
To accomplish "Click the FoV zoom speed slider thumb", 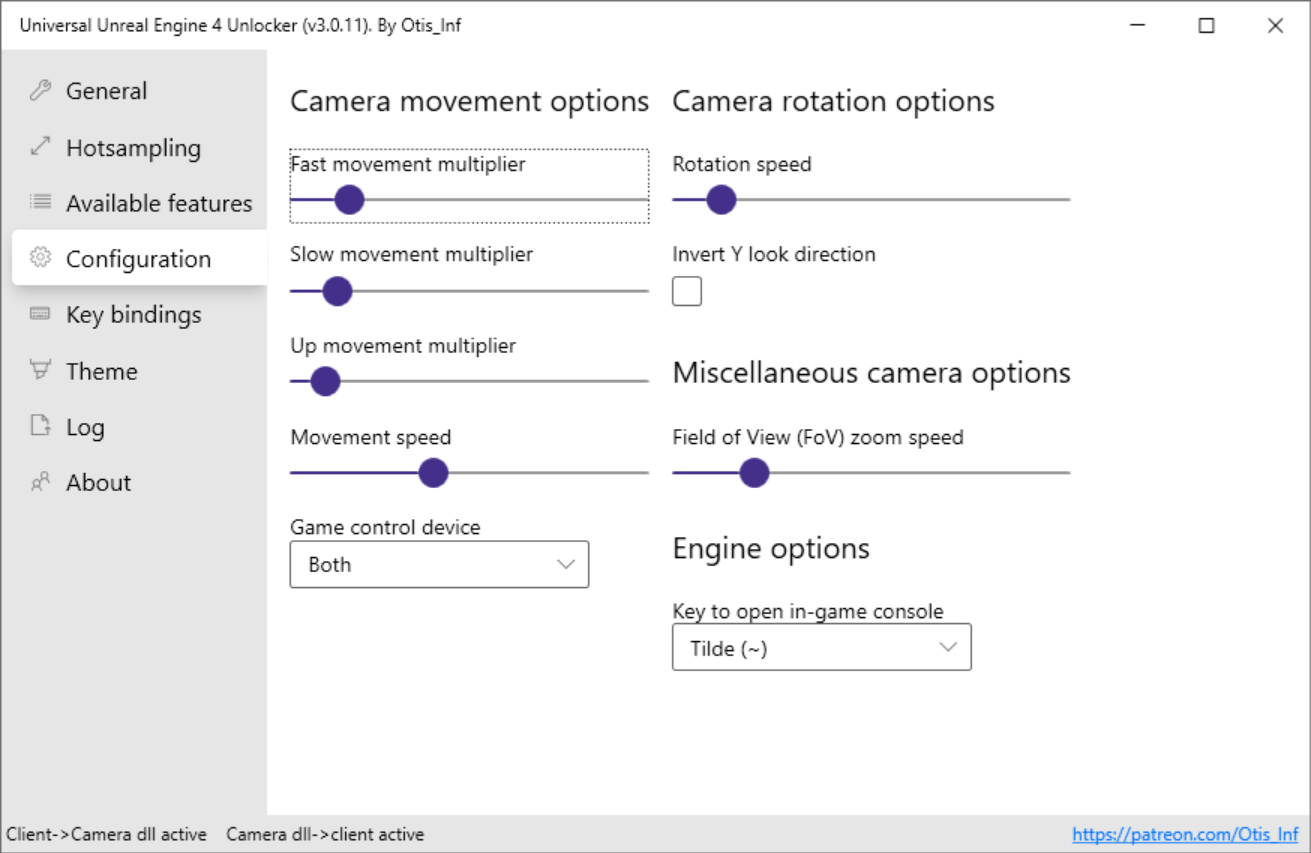I will click(x=754, y=473).
